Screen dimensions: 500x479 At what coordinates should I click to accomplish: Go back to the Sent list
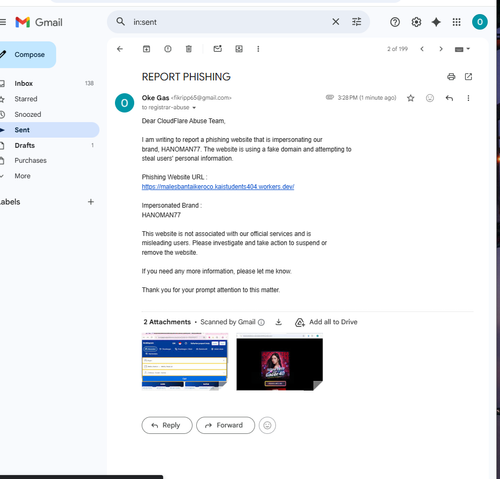tap(120, 49)
